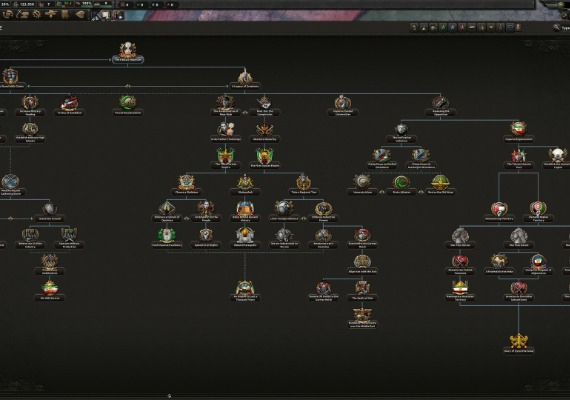570x400 pixels.
Task: Select An Empire to Last a Thousand Years focus
Action: [x=245, y=291]
